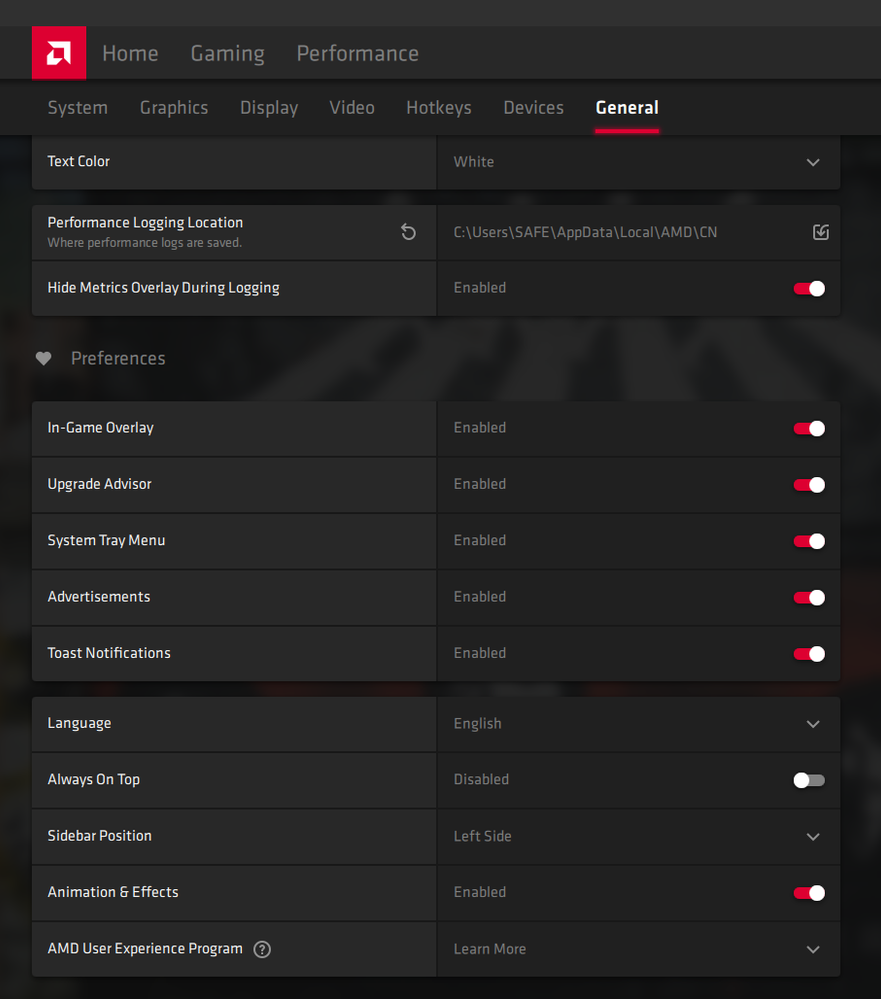This screenshot has width=881, height=999.
Task: Open the Video settings tab
Action: pos(352,108)
